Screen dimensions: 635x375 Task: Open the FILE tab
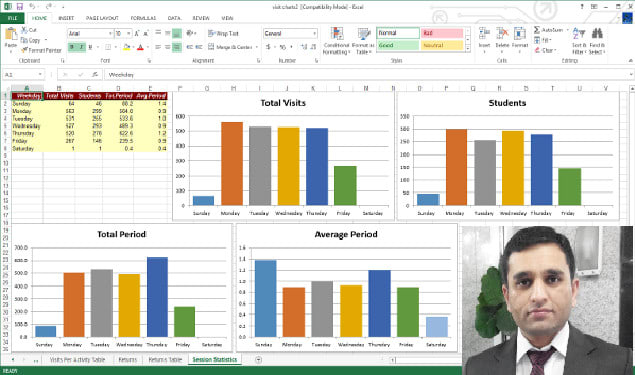point(12,18)
